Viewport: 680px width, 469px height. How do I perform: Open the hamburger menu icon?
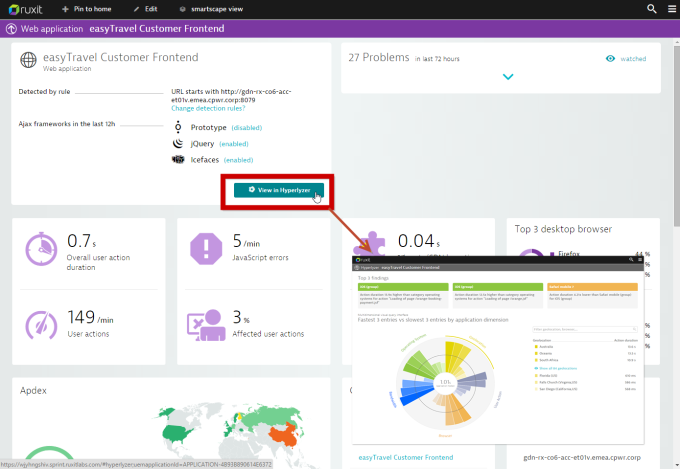pos(672,9)
